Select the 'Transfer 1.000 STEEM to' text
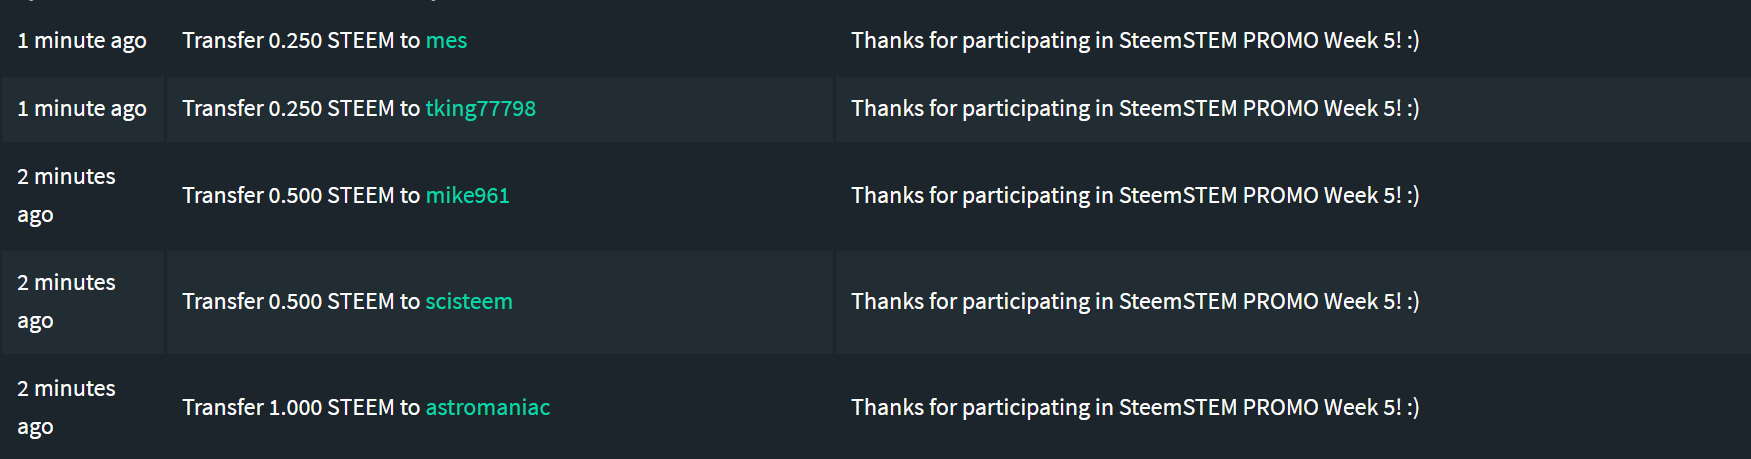The image size is (1751, 459). (301, 408)
